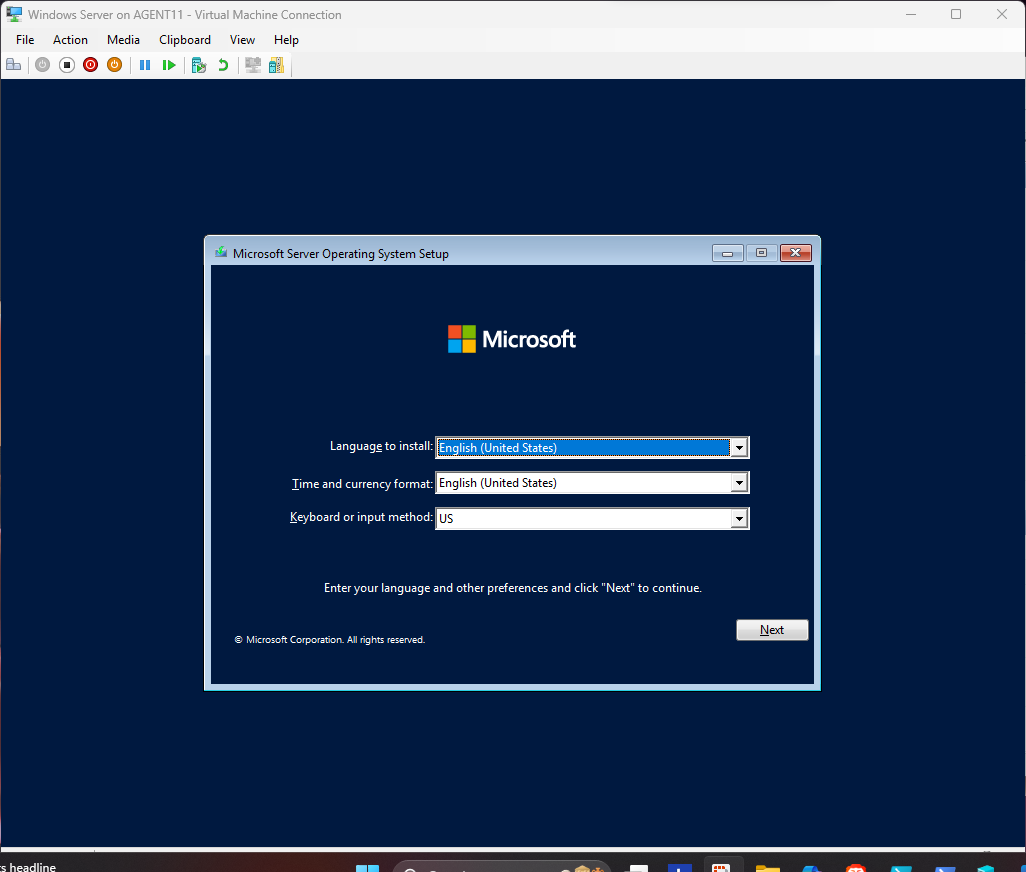This screenshot has height=872, width=1026.
Task: Send Ctrl+Alt+Delete using the toolbar icon
Action: tap(13, 65)
